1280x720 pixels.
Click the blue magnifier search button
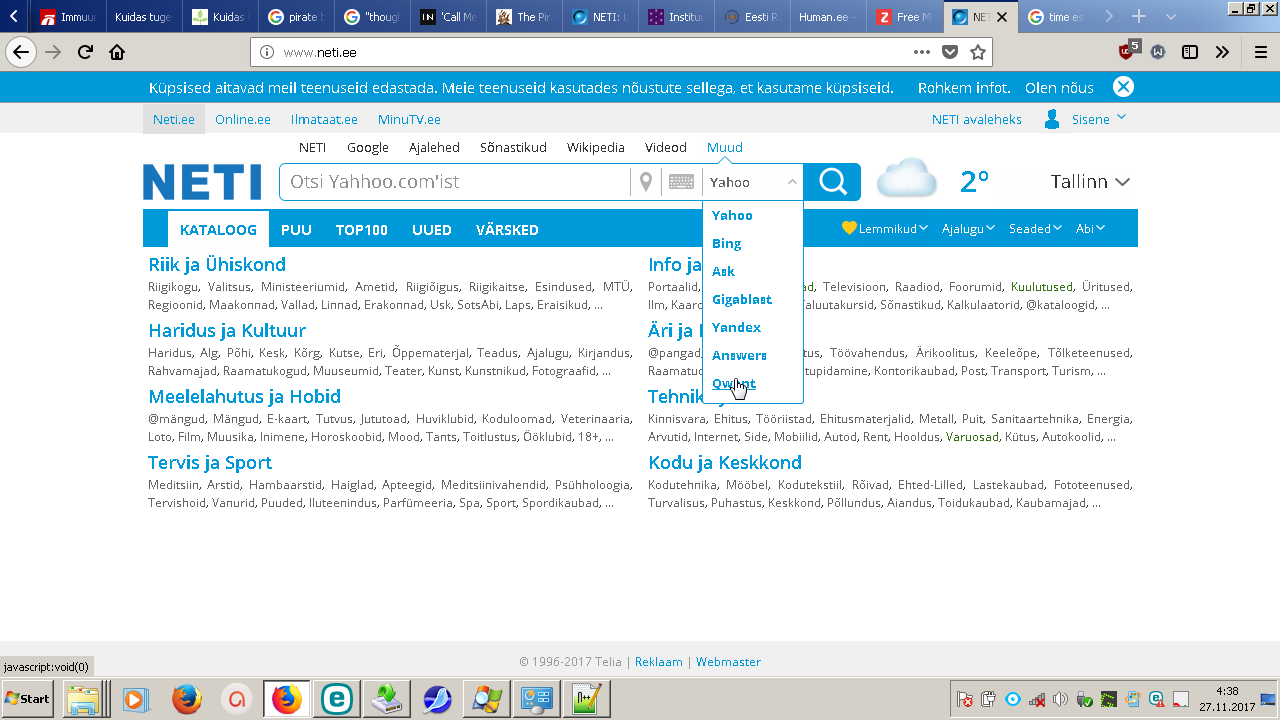832,182
